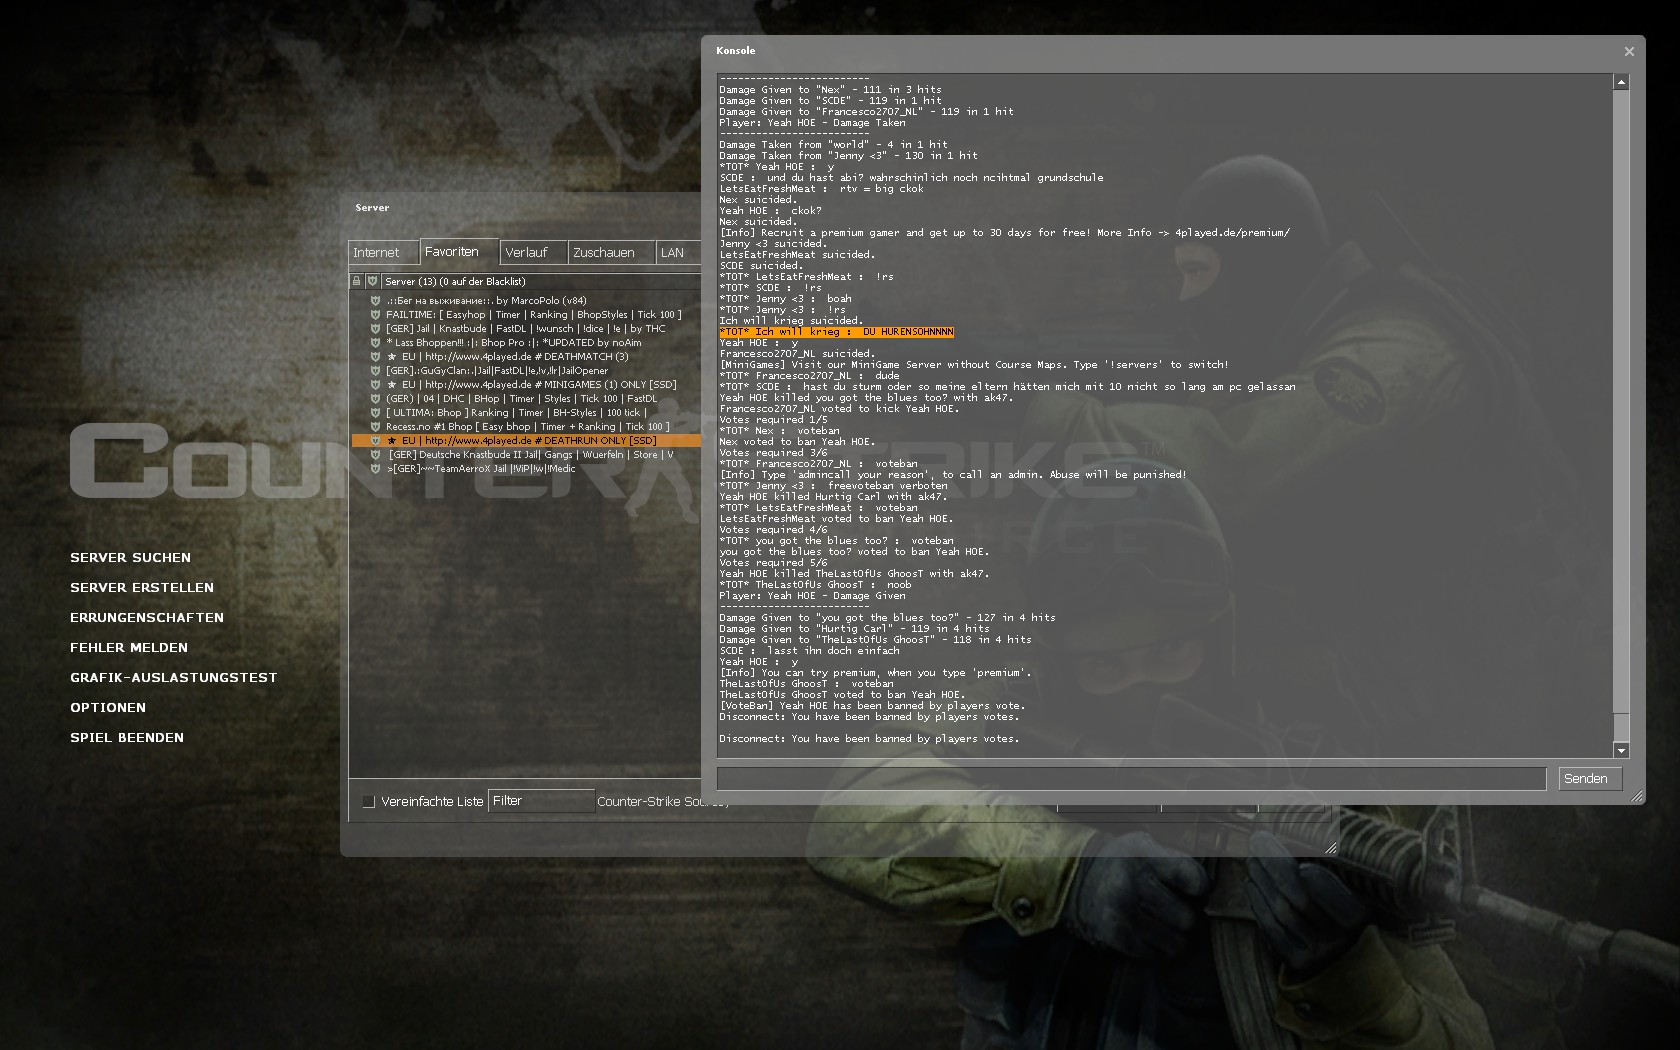Screen dimensions: 1680x1050
Task: Select (GER) 04 DHC BHop server
Action: [526, 398]
